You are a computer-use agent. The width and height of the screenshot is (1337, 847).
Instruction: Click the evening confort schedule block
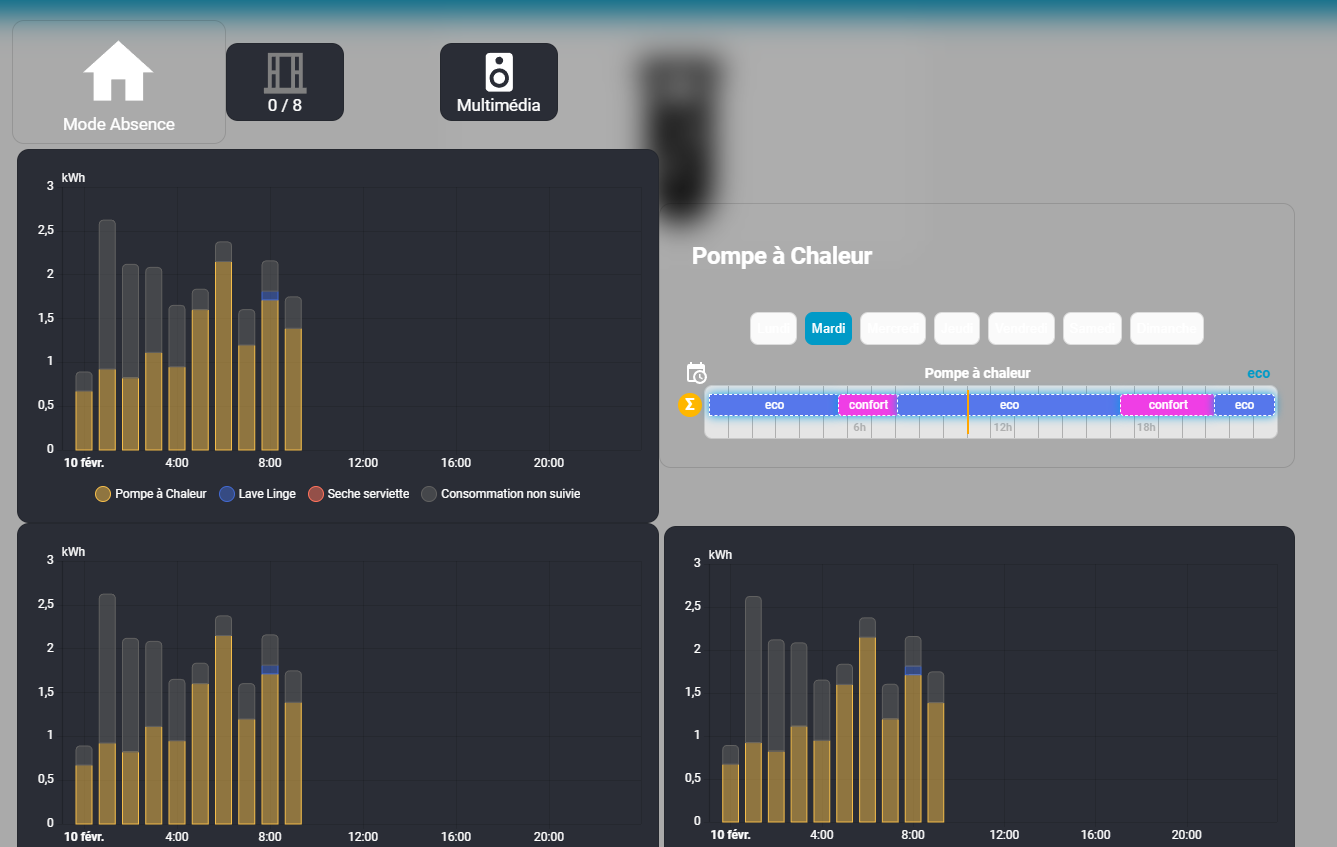click(1167, 405)
